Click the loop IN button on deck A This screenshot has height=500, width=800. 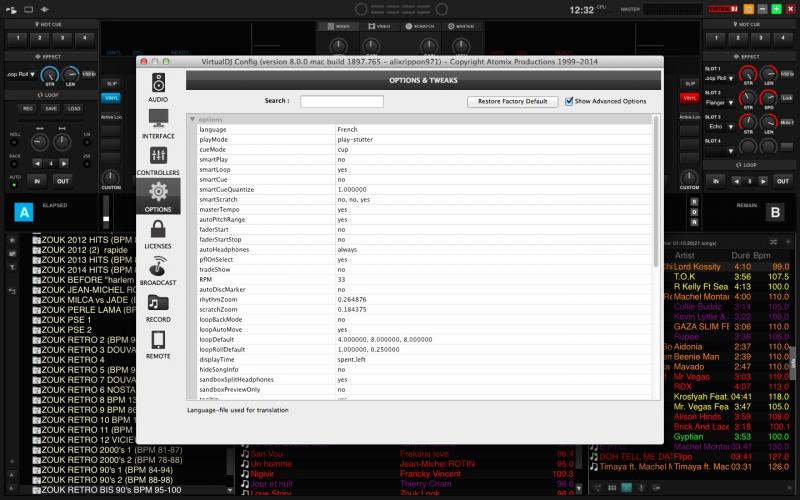pyautogui.click(x=37, y=181)
